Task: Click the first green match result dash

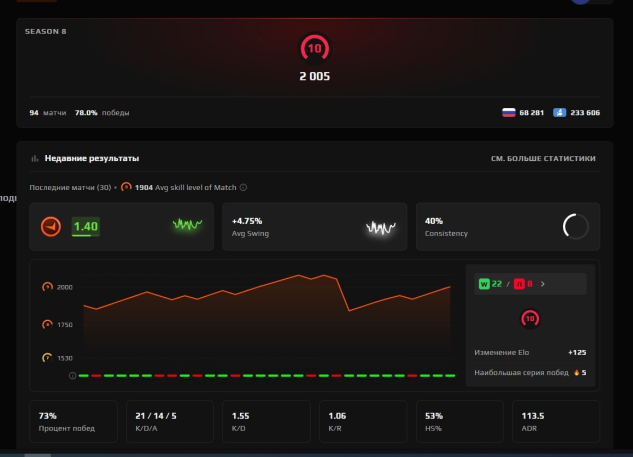Action: (84, 376)
